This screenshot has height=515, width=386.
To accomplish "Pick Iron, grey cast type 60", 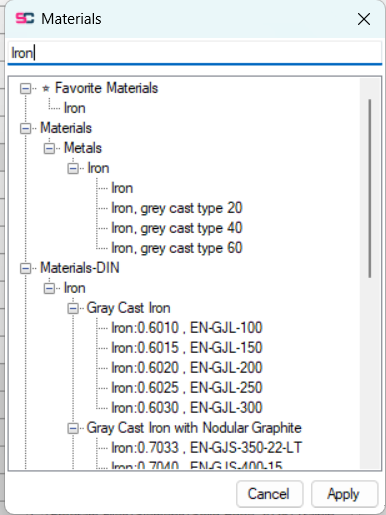I will (177, 248).
